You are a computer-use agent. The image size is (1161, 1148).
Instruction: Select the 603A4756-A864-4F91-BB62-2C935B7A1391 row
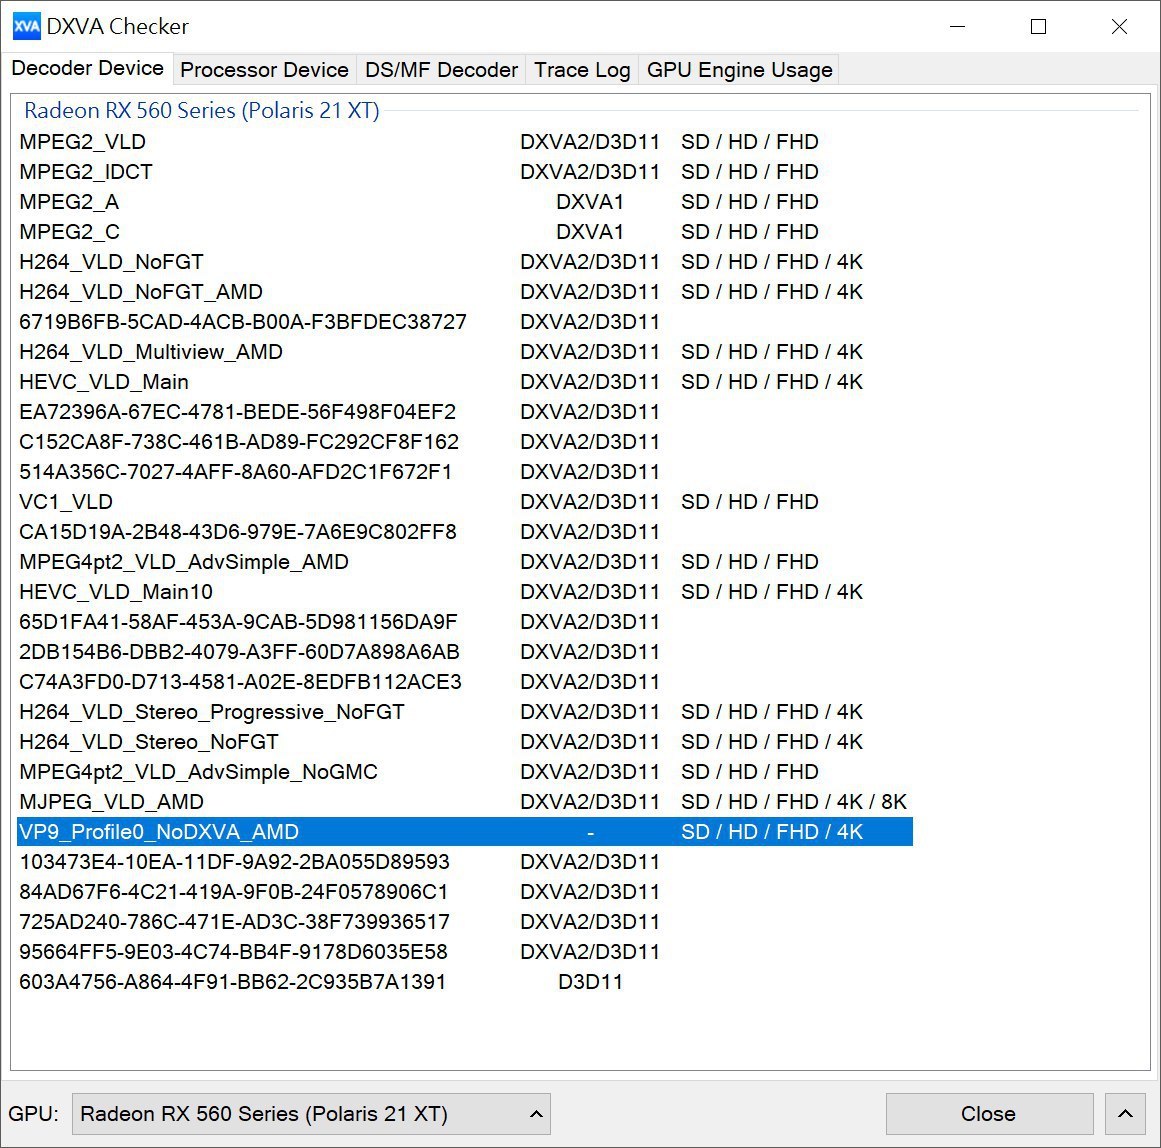pyautogui.click(x=465, y=981)
